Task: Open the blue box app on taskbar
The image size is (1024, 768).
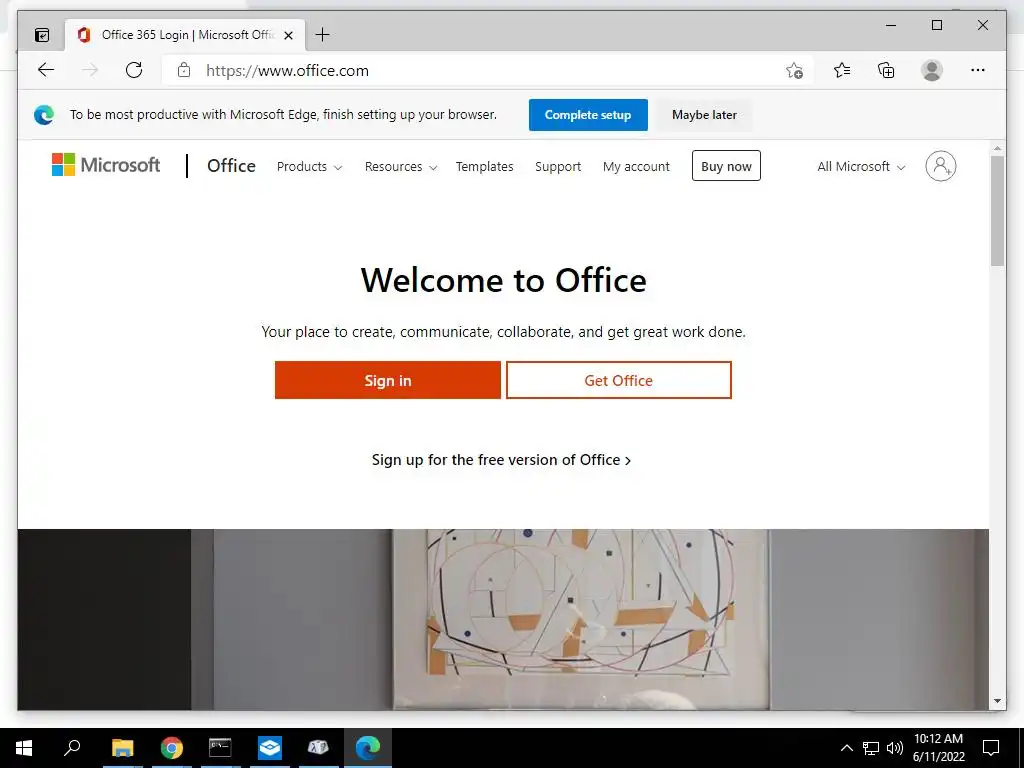Action: (270, 748)
